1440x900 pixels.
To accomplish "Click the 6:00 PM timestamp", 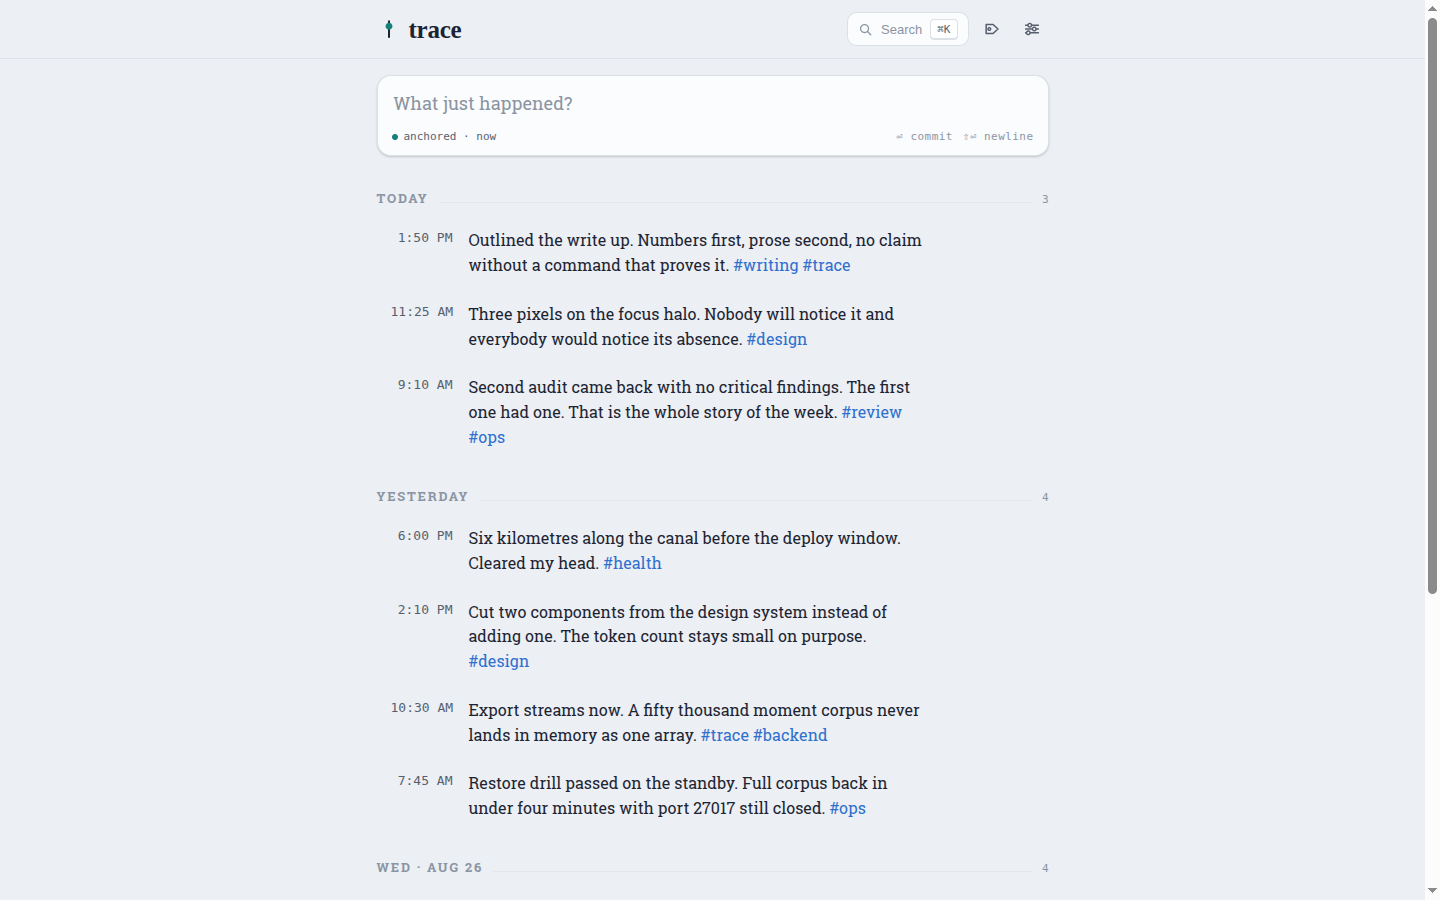I will tap(425, 536).
